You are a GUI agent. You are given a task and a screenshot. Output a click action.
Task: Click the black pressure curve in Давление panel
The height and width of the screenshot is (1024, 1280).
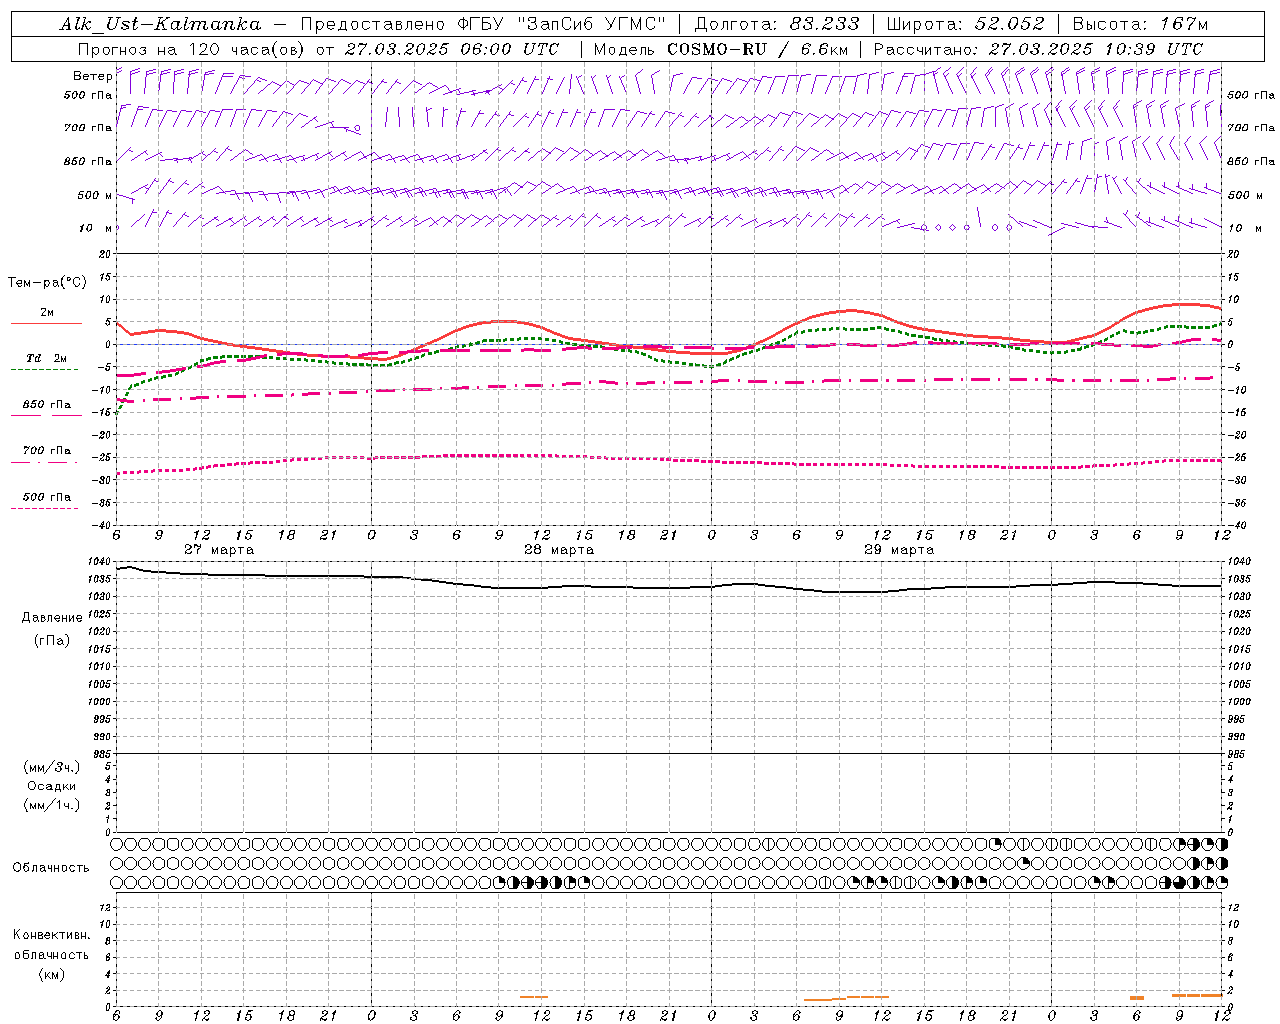coord(669,587)
